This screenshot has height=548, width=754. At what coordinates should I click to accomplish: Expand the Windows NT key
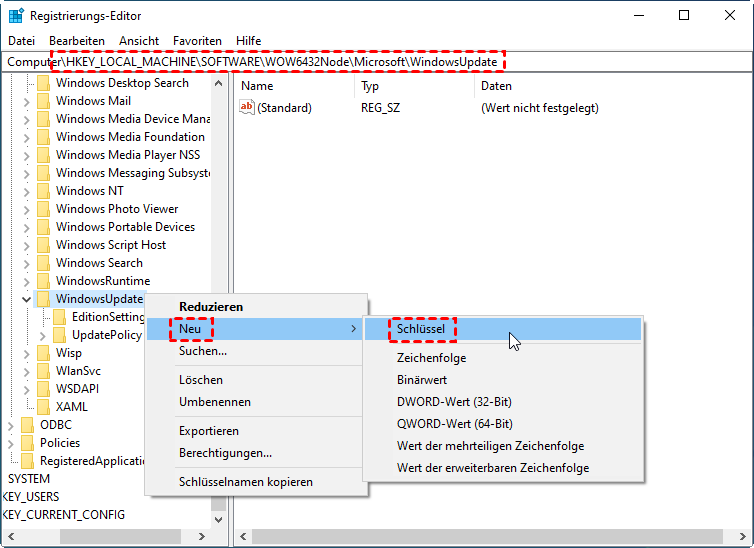pos(26,191)
